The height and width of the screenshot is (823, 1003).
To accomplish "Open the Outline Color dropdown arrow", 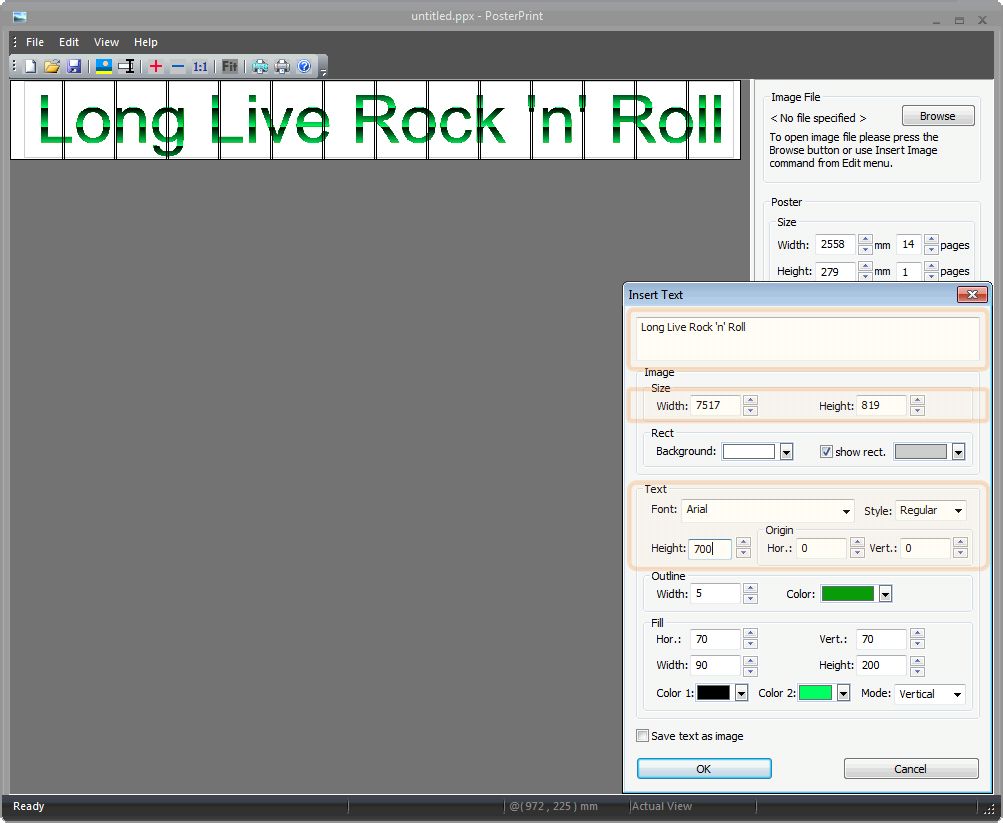I will coord(885,594).
